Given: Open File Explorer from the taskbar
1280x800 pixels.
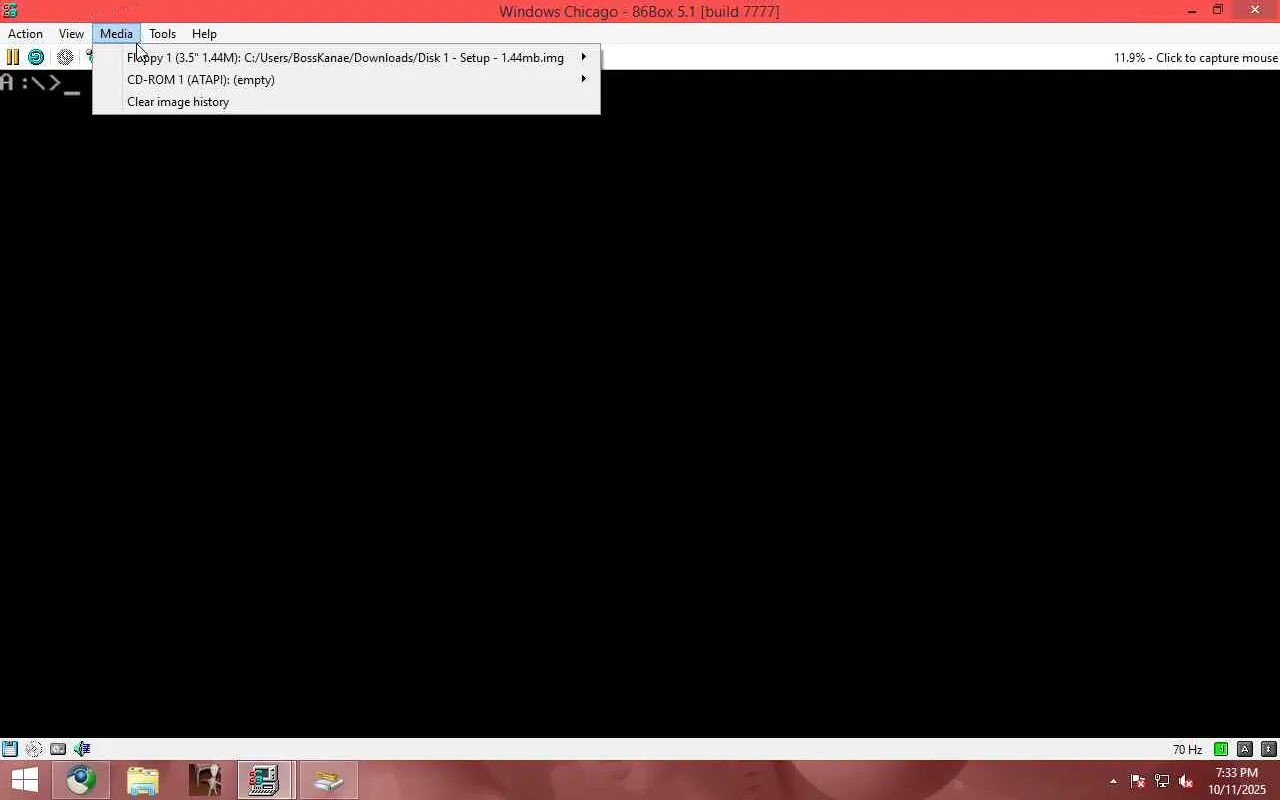Looking at the screenshot, I should point(143,780).
